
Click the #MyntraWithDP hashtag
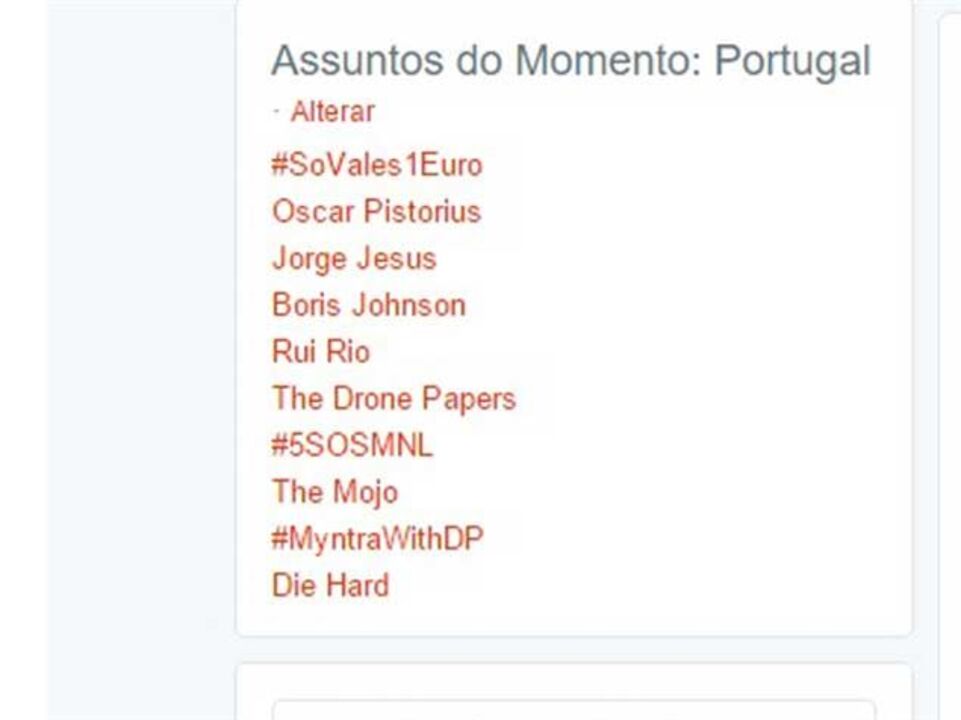point(377,539)
